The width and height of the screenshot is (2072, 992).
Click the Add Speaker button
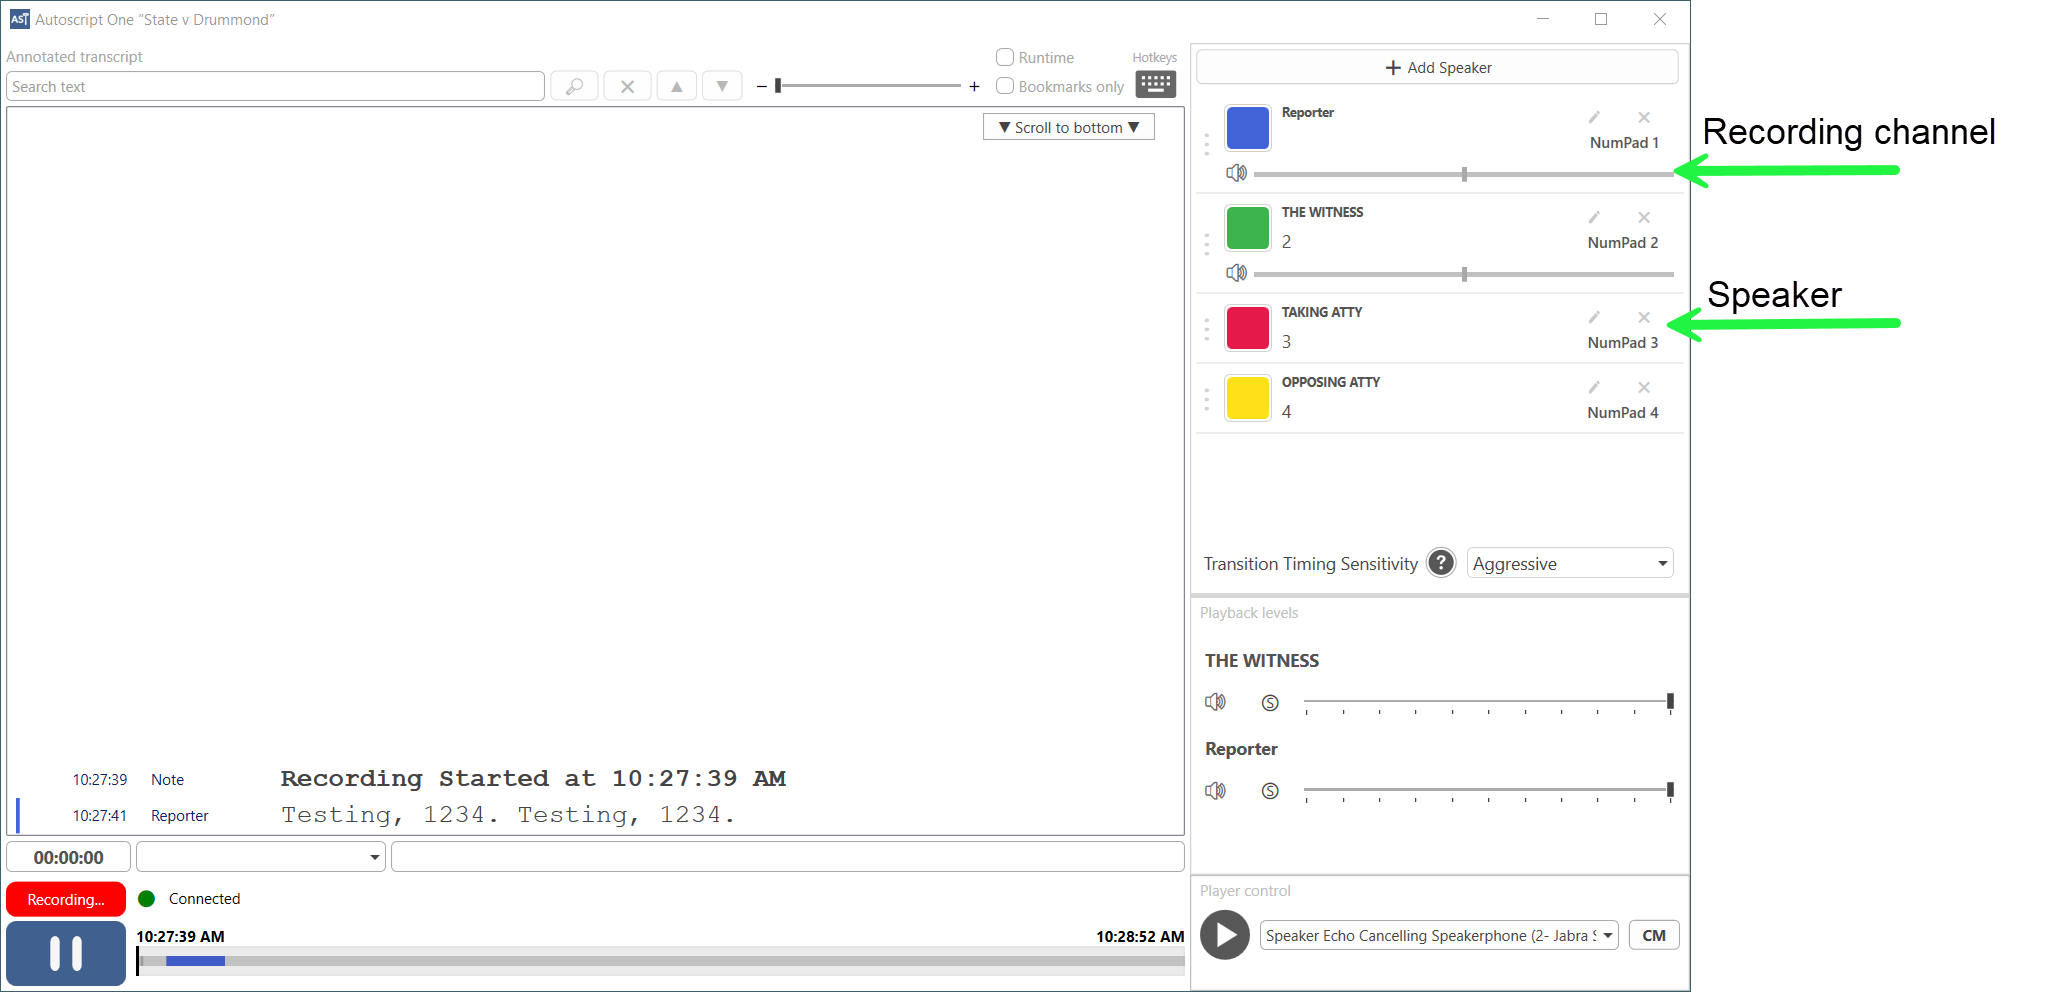[x=1437, y=68]
